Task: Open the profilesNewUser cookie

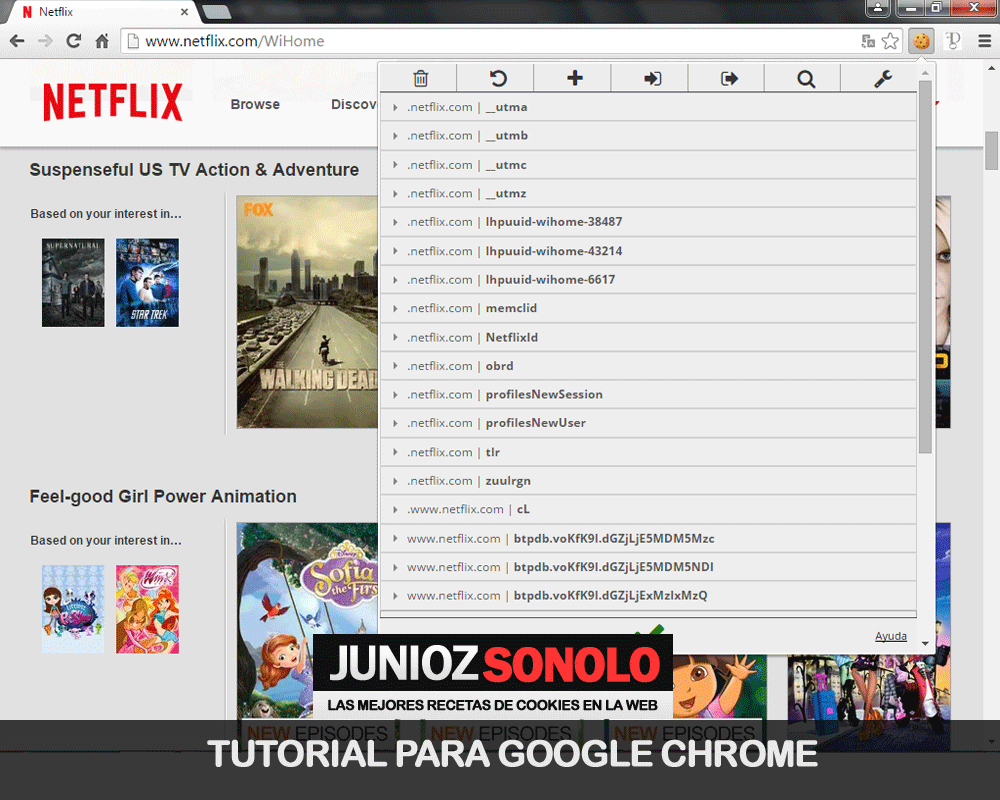Action: [649, 423]
